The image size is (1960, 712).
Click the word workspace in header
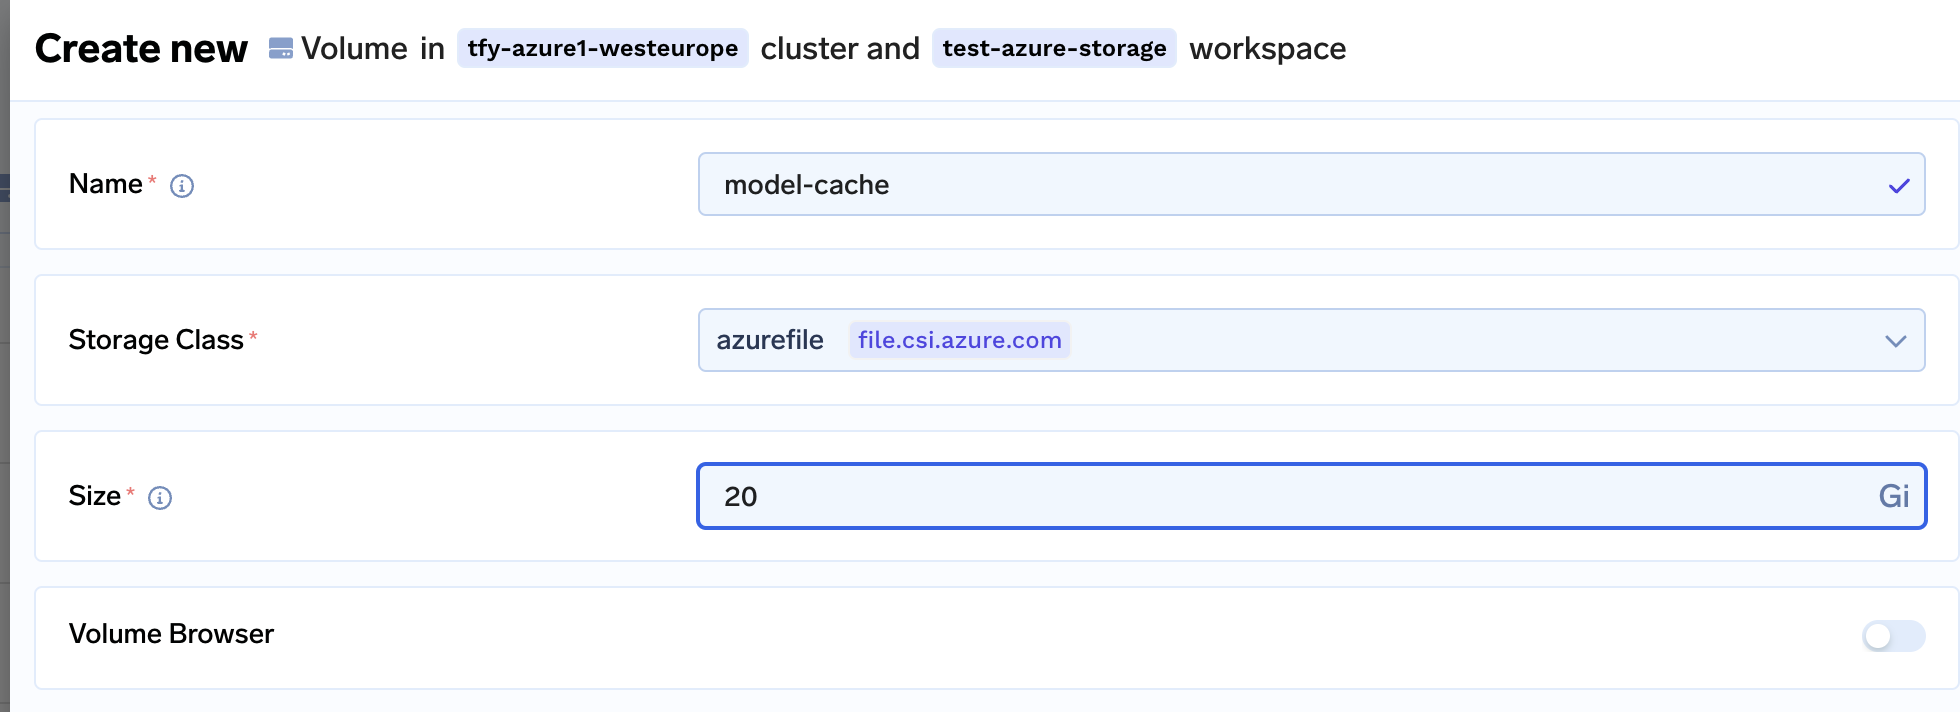pos(1267,48)
